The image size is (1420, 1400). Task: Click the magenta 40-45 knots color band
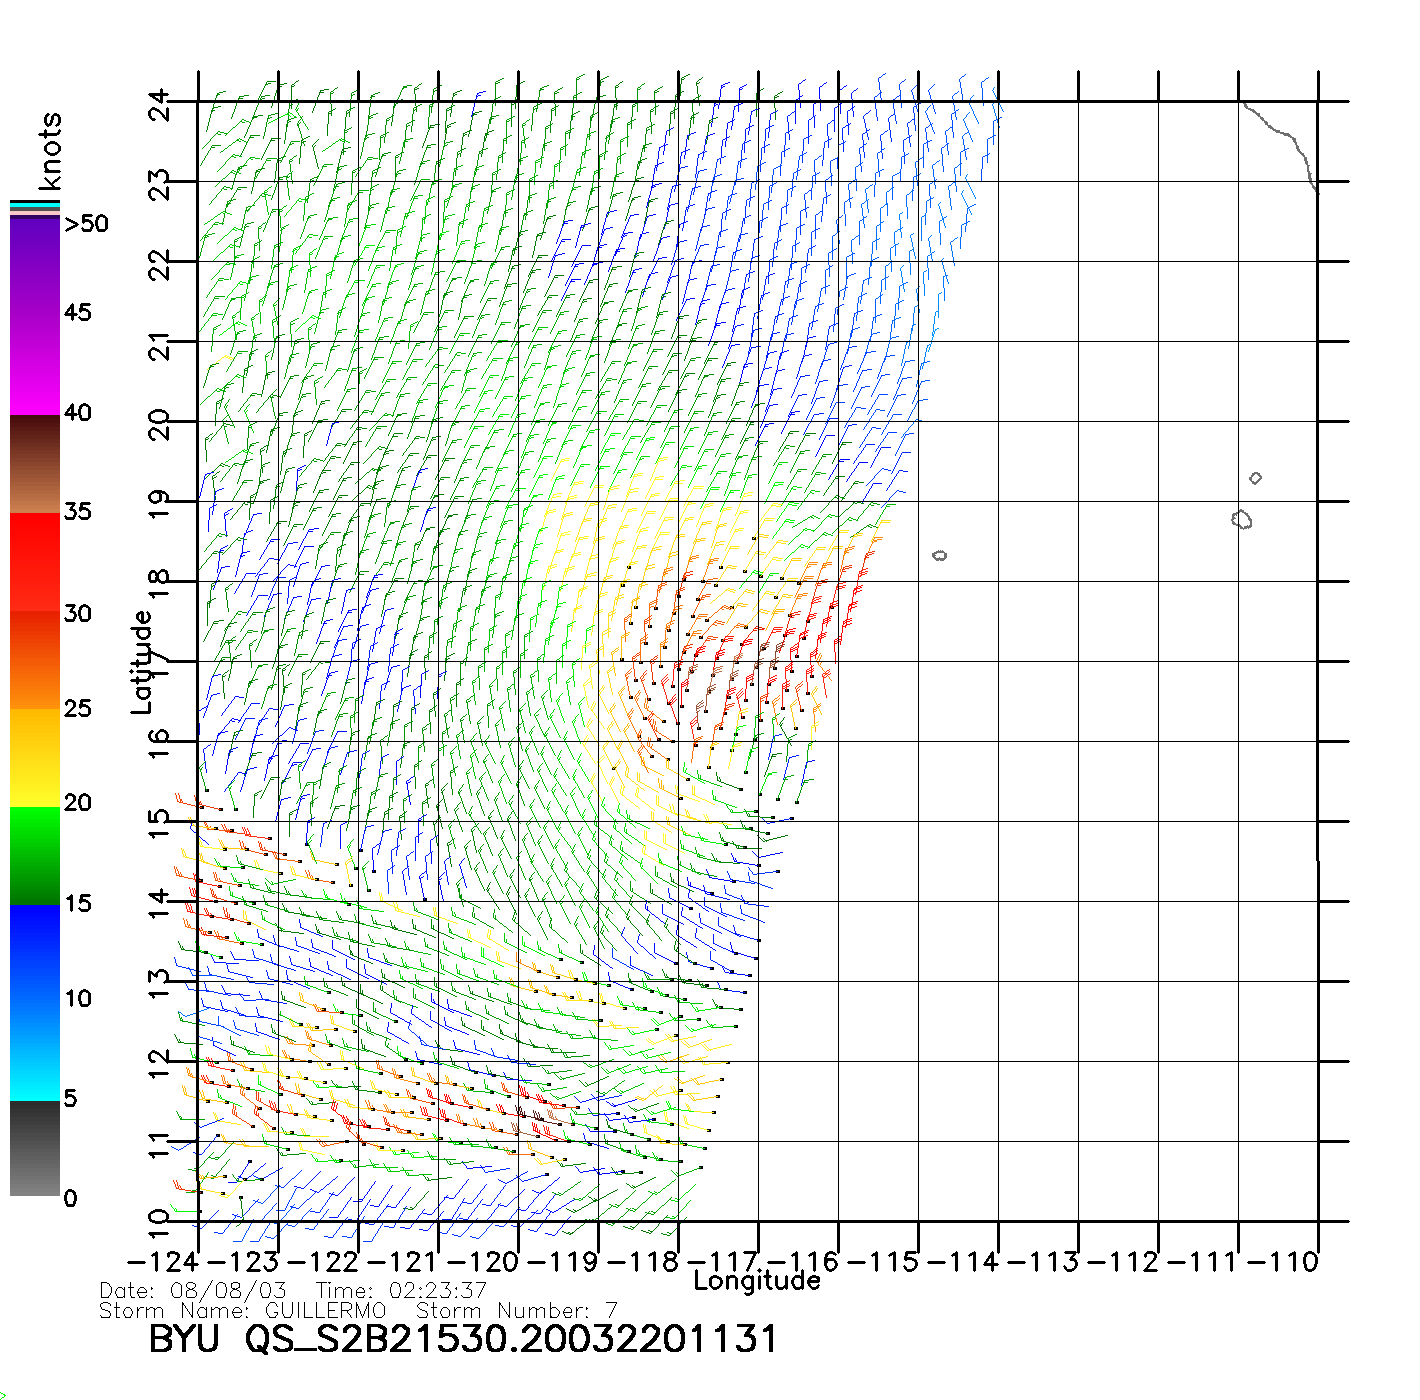click(34, 365)
